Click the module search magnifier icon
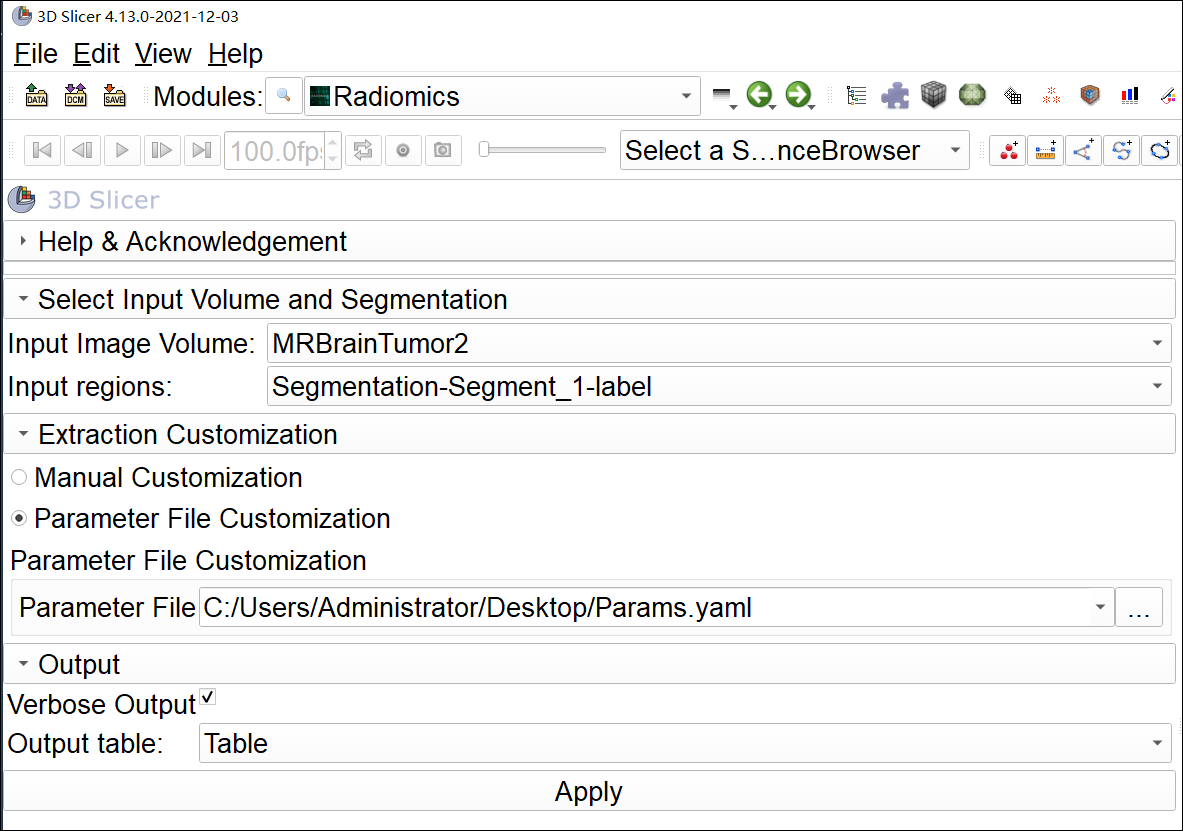This screenshot has width=1183, height=831. tap(284, 96)
